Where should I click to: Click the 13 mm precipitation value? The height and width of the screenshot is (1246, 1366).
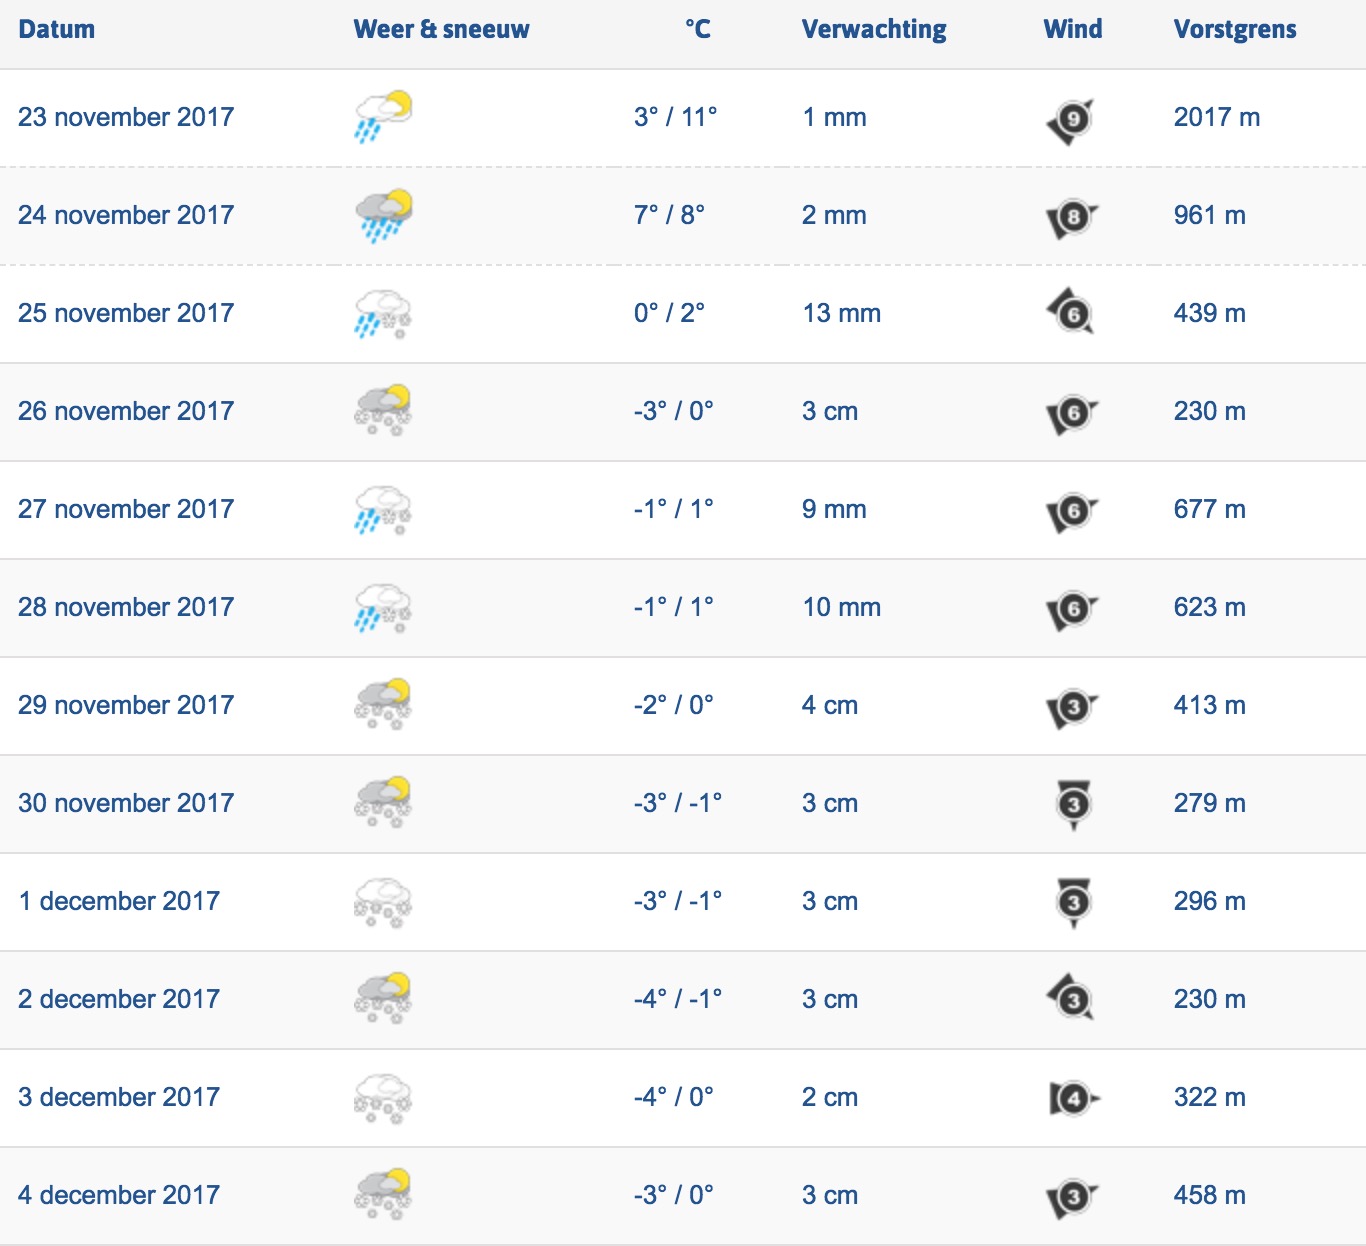point(841,313)
